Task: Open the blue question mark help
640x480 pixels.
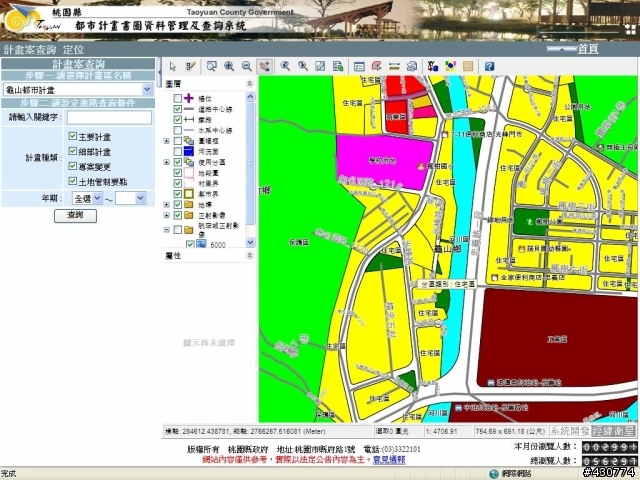Action: 489,66
